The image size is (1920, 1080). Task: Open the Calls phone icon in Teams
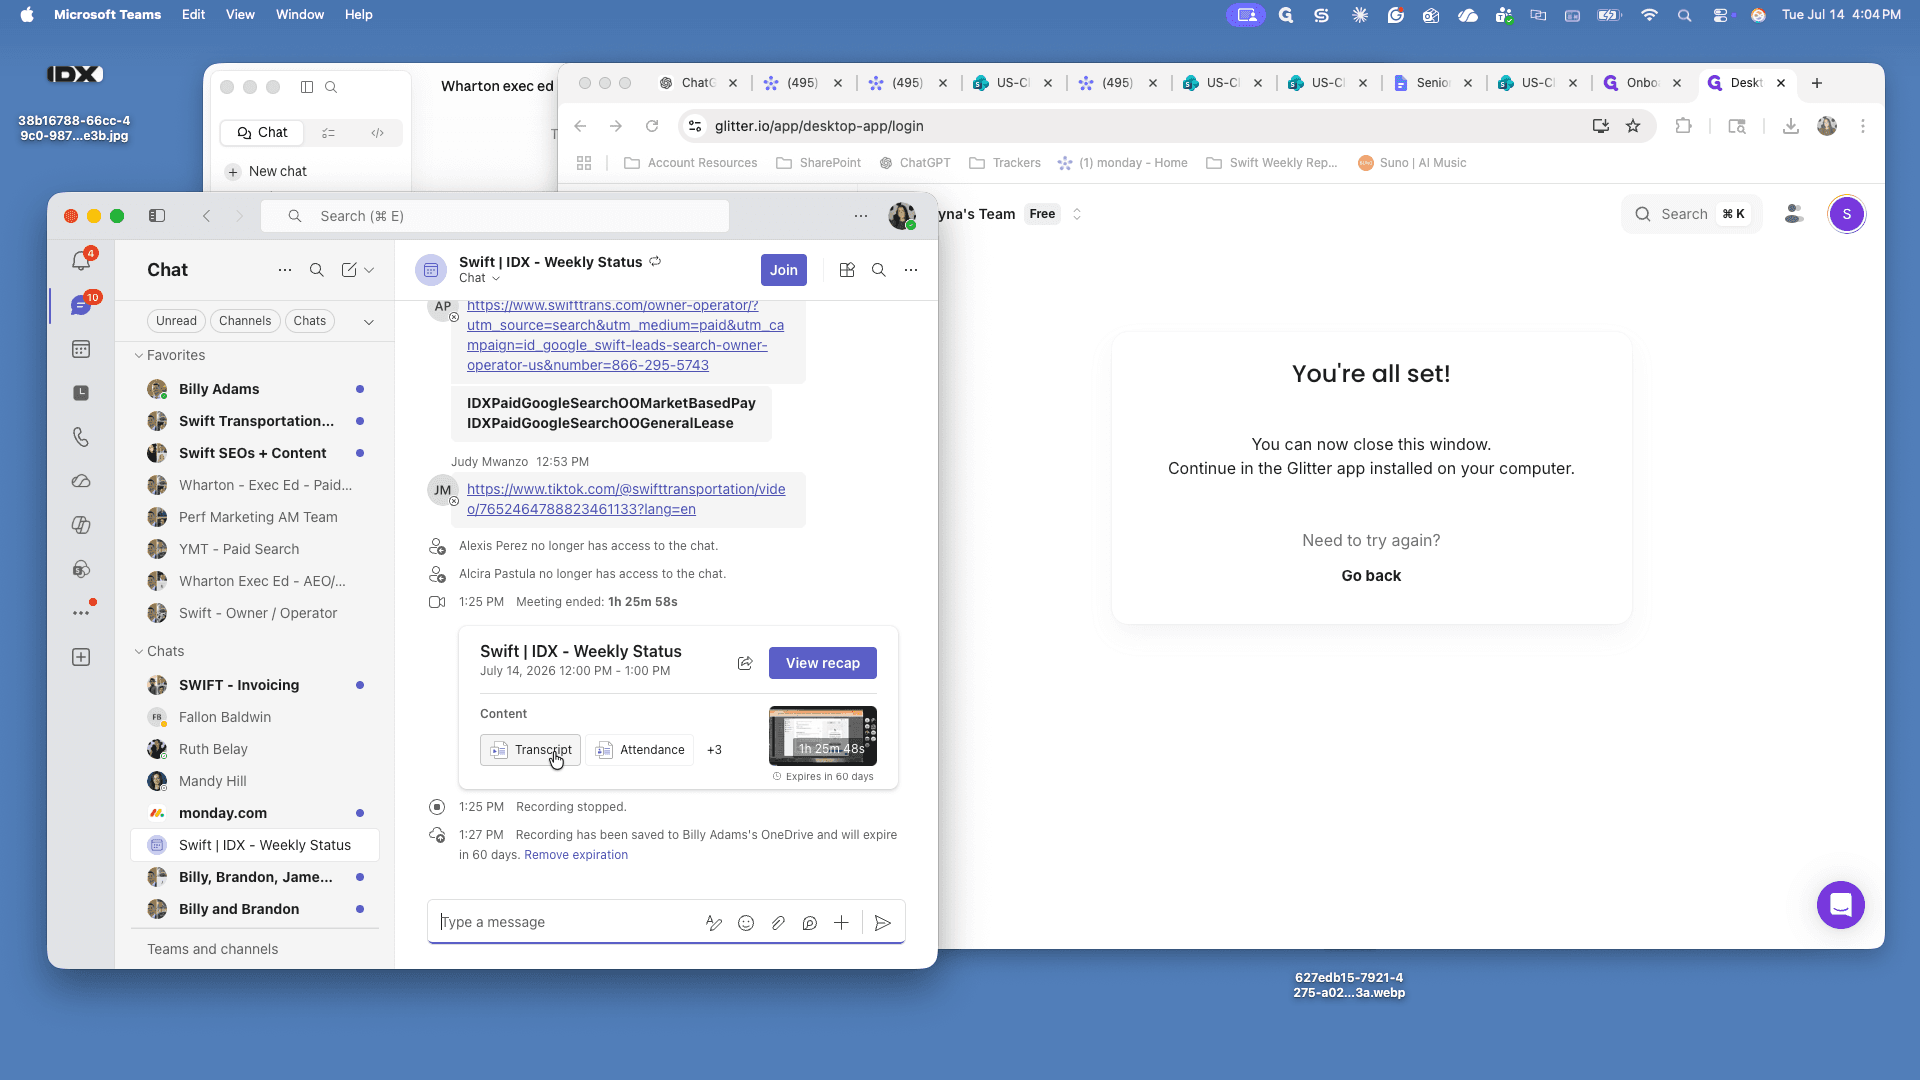[81, 437]
